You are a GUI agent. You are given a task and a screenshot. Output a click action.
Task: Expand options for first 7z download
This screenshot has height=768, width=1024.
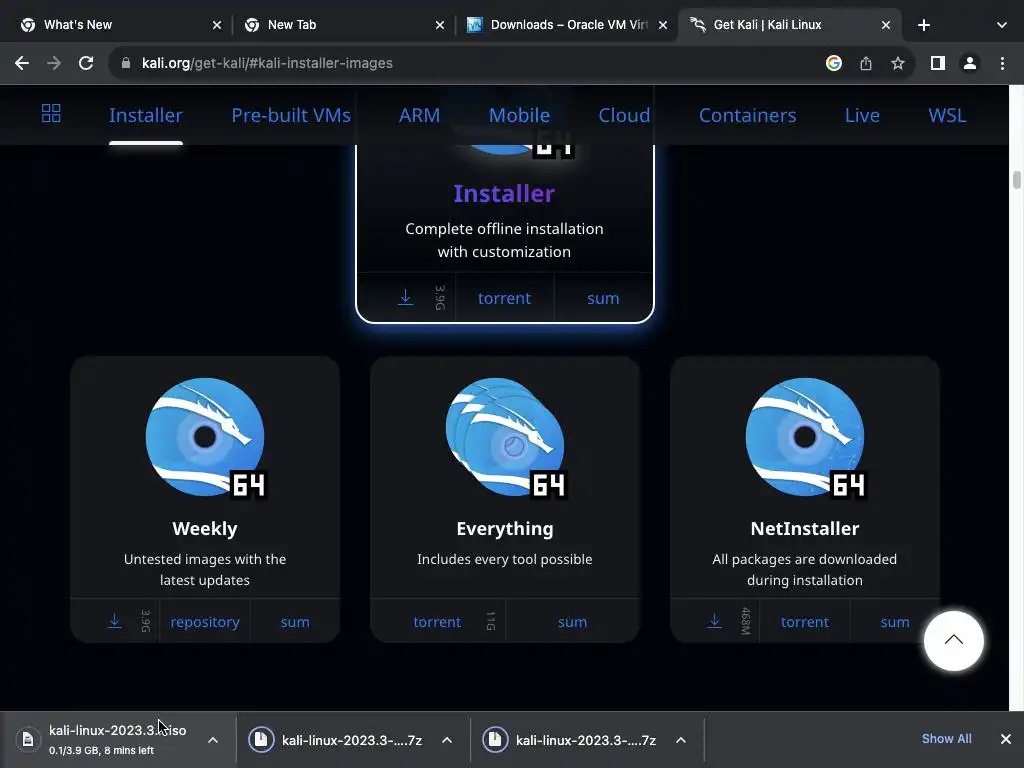click(x=447, y=740)
